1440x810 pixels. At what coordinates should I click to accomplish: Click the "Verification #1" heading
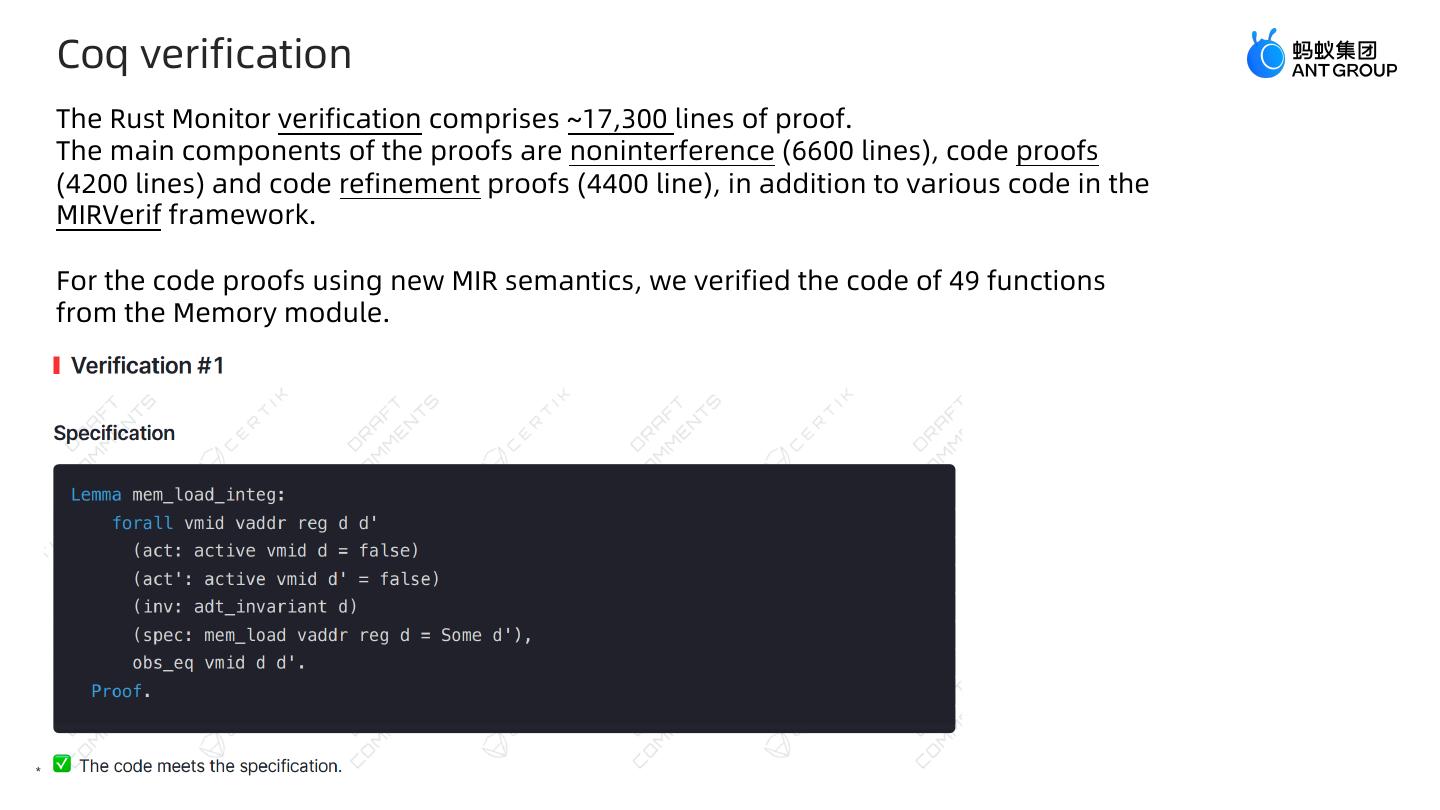point(147,365)
